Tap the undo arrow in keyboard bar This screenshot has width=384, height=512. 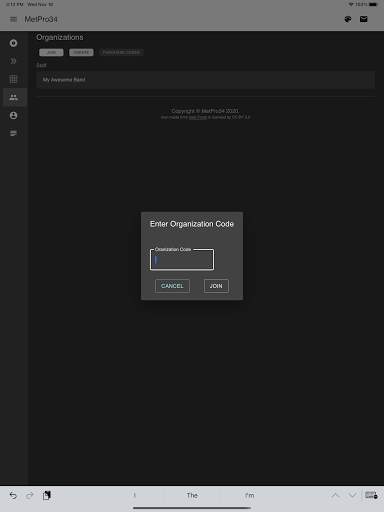pos(13,496)
